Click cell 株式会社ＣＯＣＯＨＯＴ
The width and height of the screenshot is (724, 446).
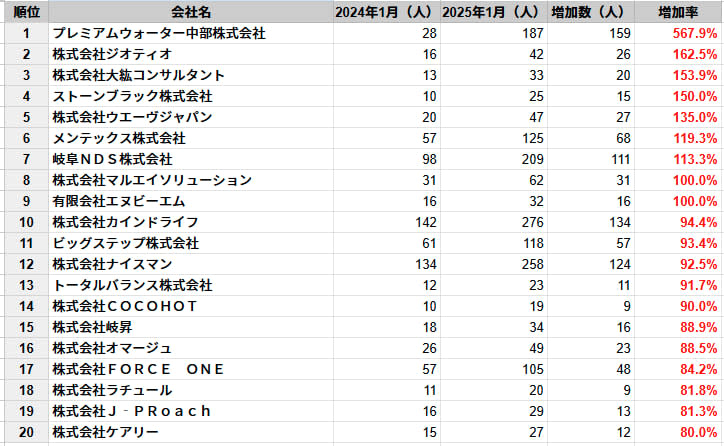pyautogui.click(x=191, y=306)
